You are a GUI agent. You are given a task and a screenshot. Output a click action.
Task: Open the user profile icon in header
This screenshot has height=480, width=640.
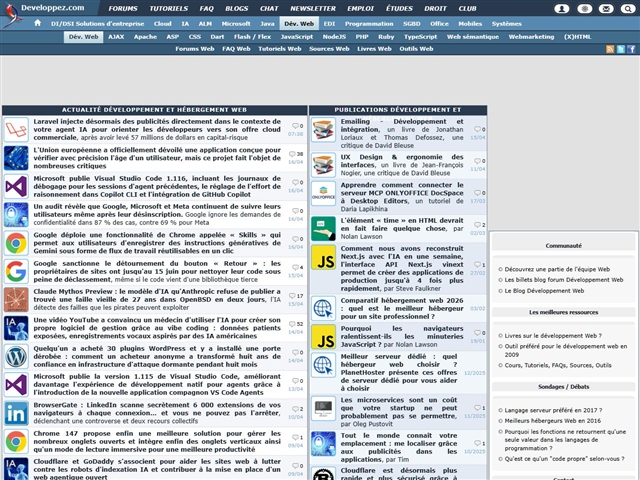pyautogui.click(x=562, y=9)
